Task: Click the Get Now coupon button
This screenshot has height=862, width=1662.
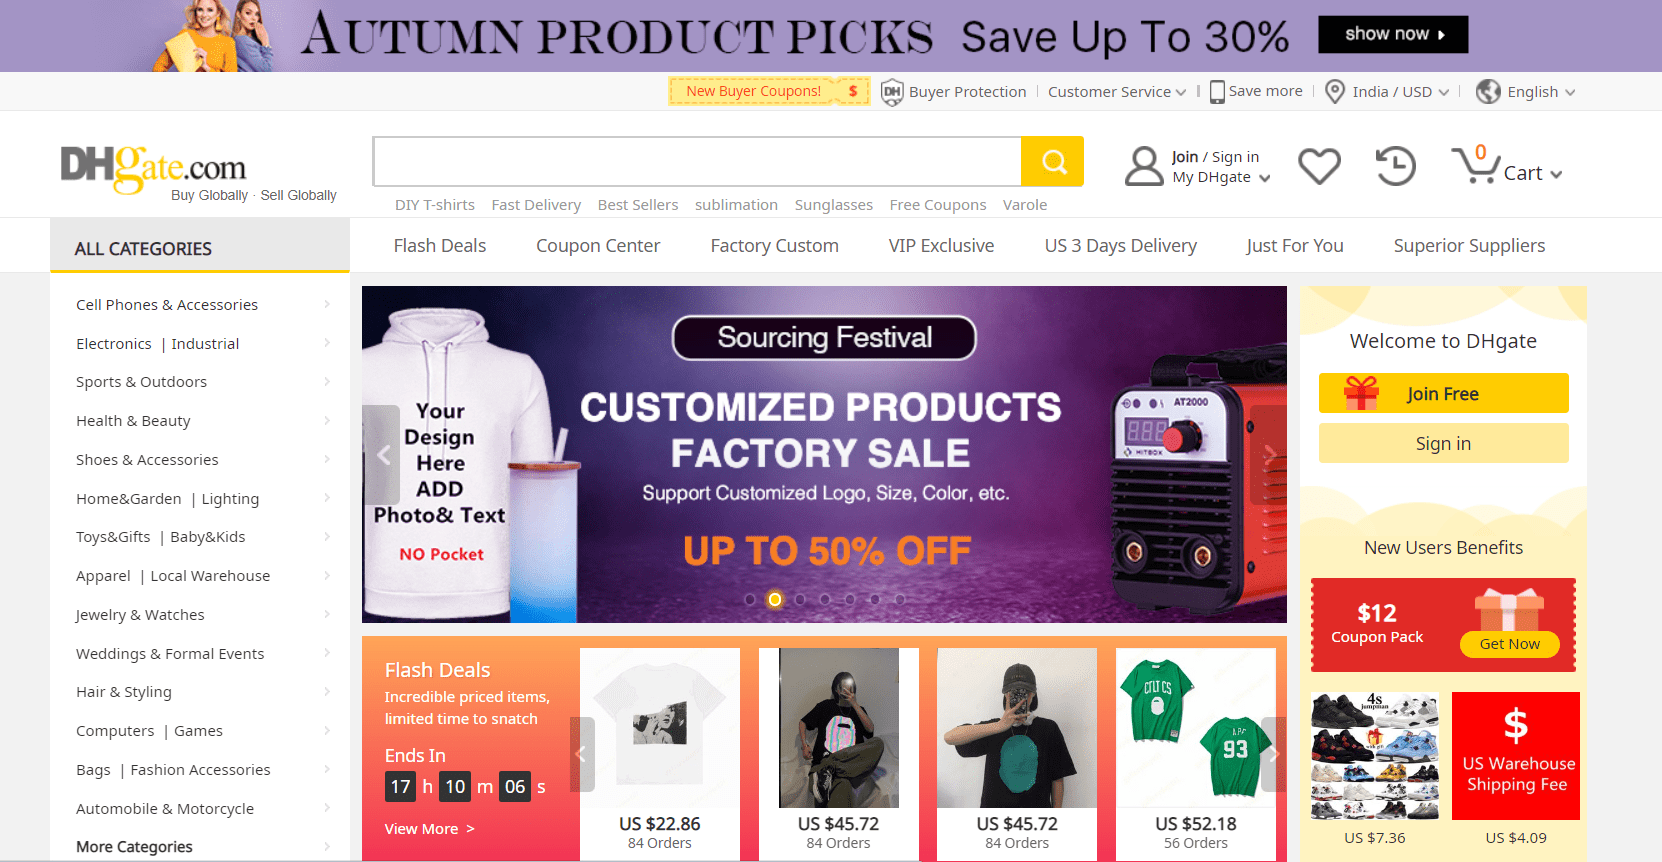Action: click(x=1509, y=644)
